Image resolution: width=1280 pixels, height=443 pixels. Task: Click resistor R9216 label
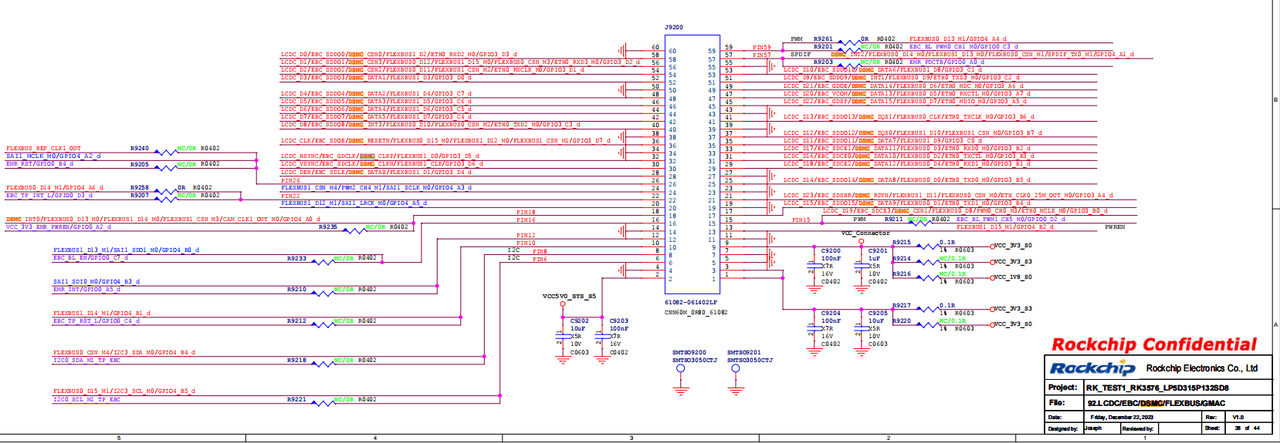[901, 273]
